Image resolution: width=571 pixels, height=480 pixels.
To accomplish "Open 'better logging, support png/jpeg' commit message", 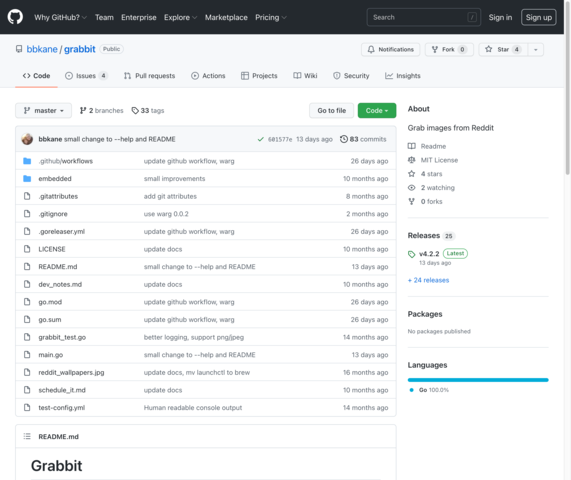I will pyautogui.click(x=194, y=337).
